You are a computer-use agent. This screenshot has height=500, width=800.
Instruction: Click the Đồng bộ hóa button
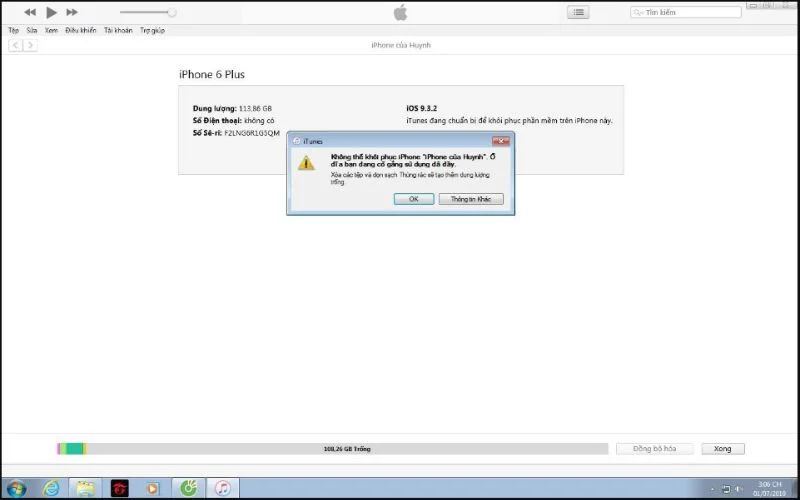(x=655, y=448)
